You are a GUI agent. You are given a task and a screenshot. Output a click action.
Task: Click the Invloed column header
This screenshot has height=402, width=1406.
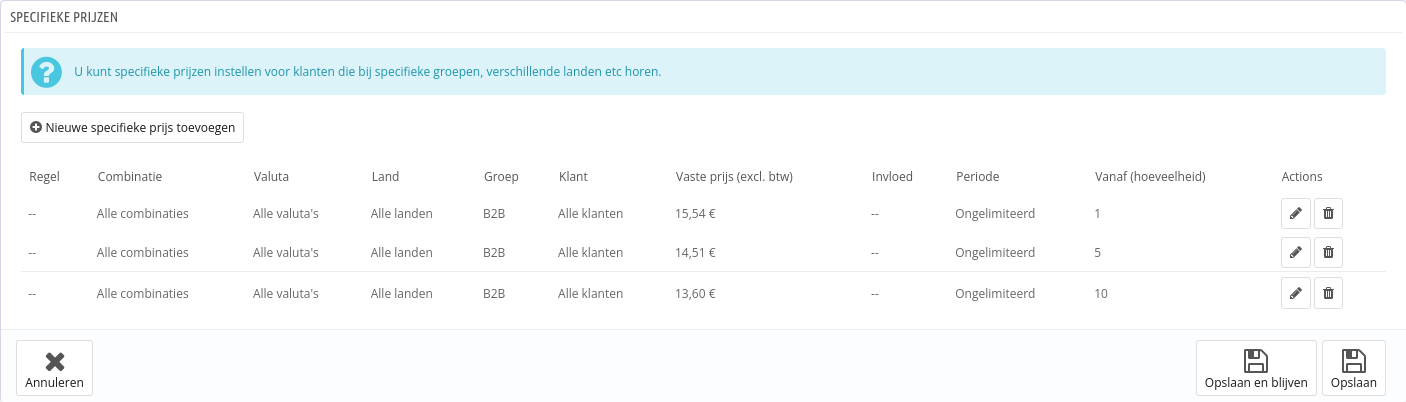892,176
